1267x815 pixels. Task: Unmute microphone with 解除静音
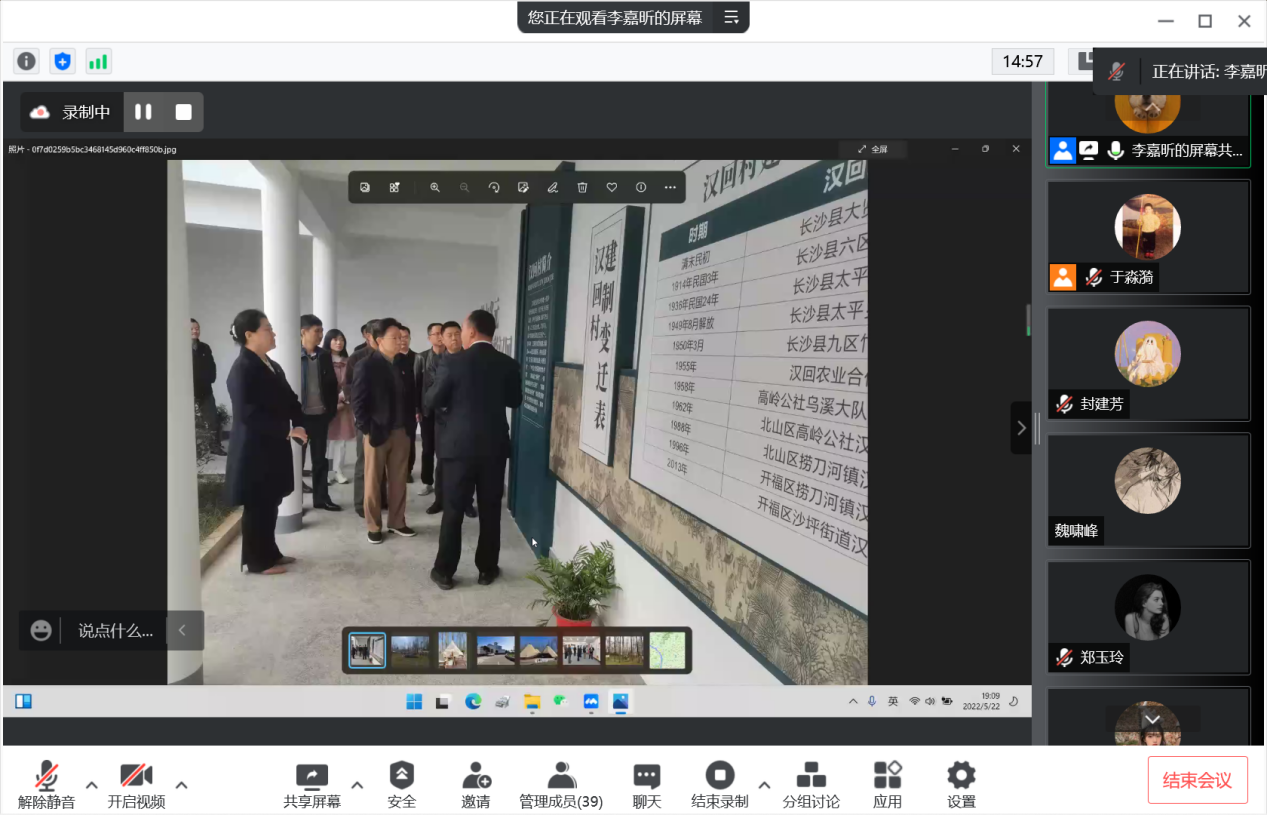coord(46,785)
